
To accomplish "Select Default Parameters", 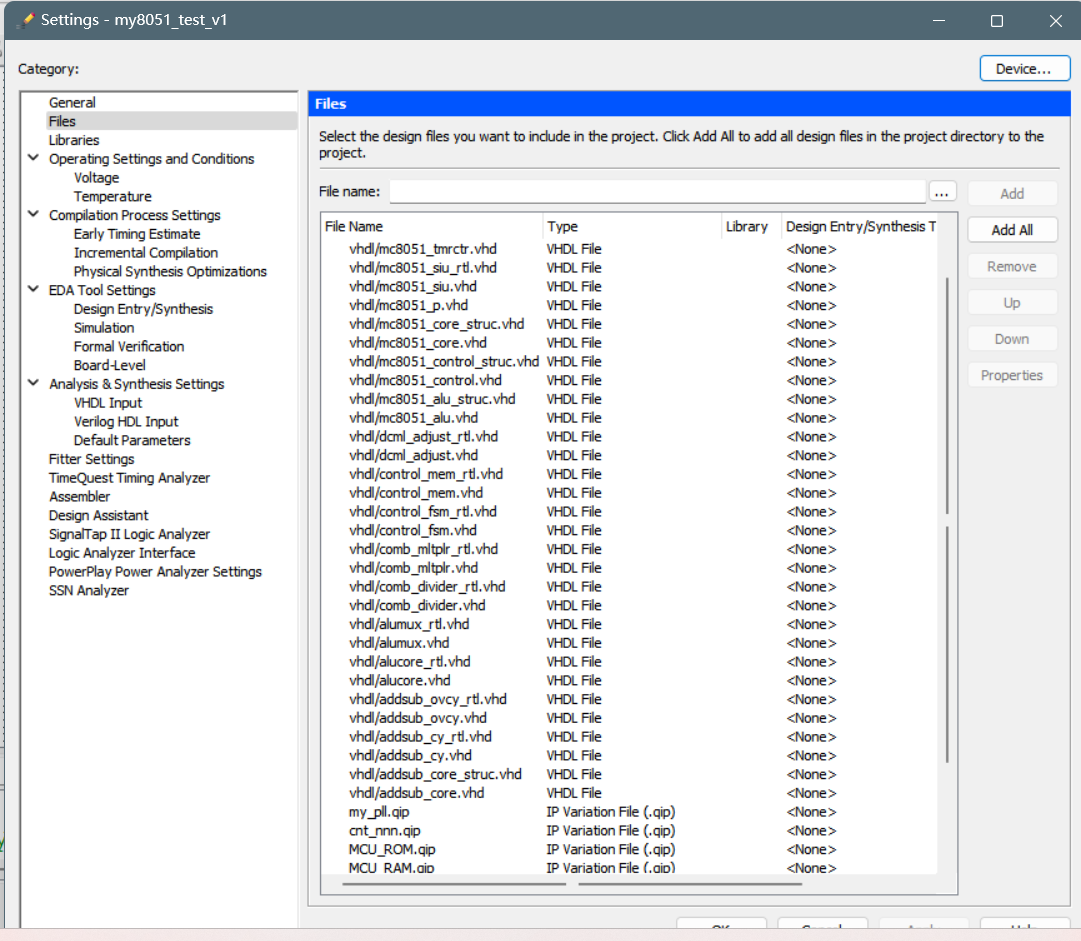I will coord(132,441).
